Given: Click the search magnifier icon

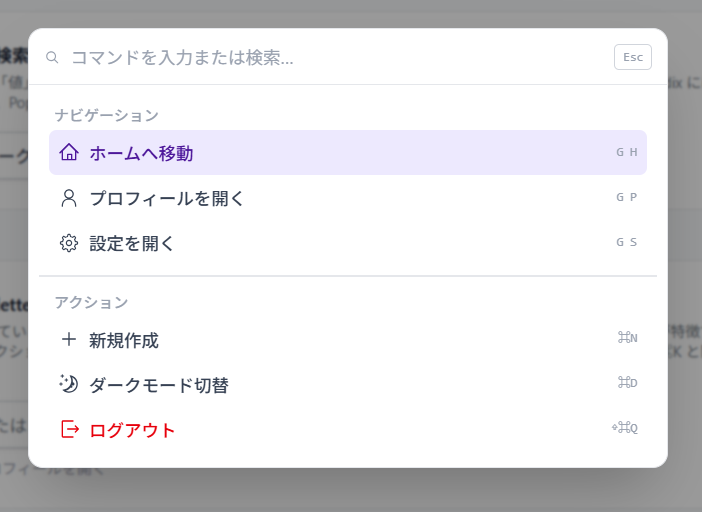Looking at the screenshot, I should (x=52, y=57).
